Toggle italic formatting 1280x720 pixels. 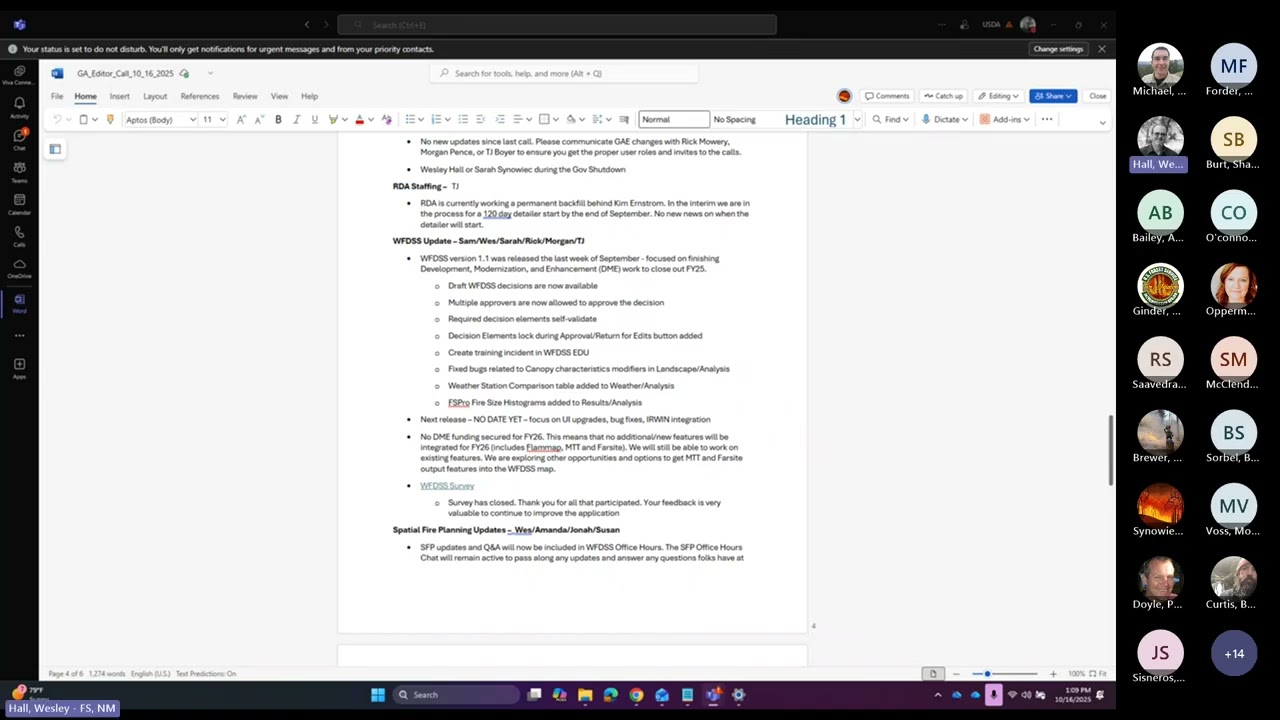click(296, 119)
